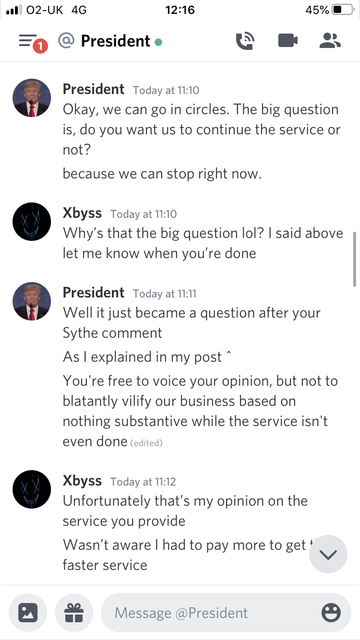Tap Xbyss's avatar at 11:12 message
The width and height of the screenshot is (360, 640).
[32, 489]
